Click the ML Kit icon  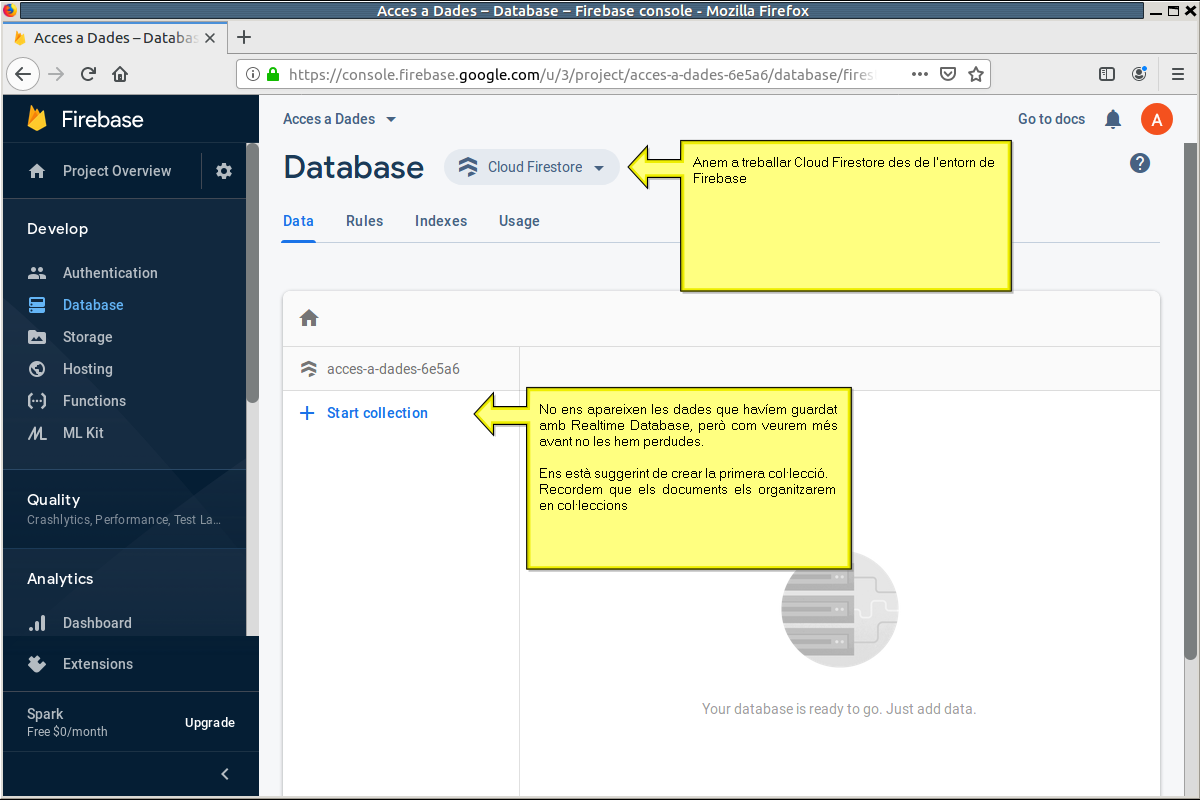click(37, 433)
